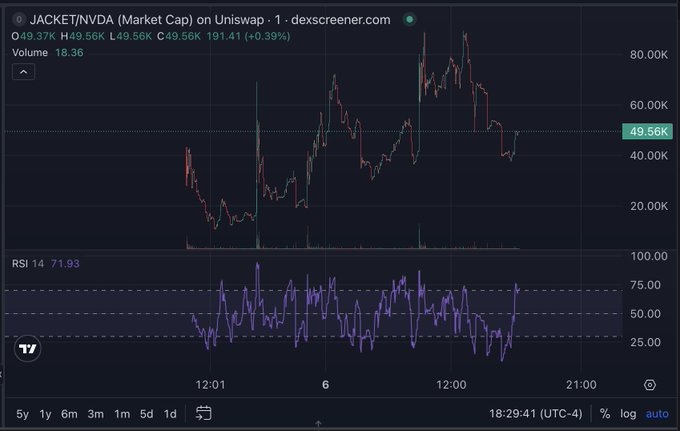Click the RSI 75.00 axis label
The height and width of the screenshot is (431, 680).
pyautogui.click(x=645, y=285)
